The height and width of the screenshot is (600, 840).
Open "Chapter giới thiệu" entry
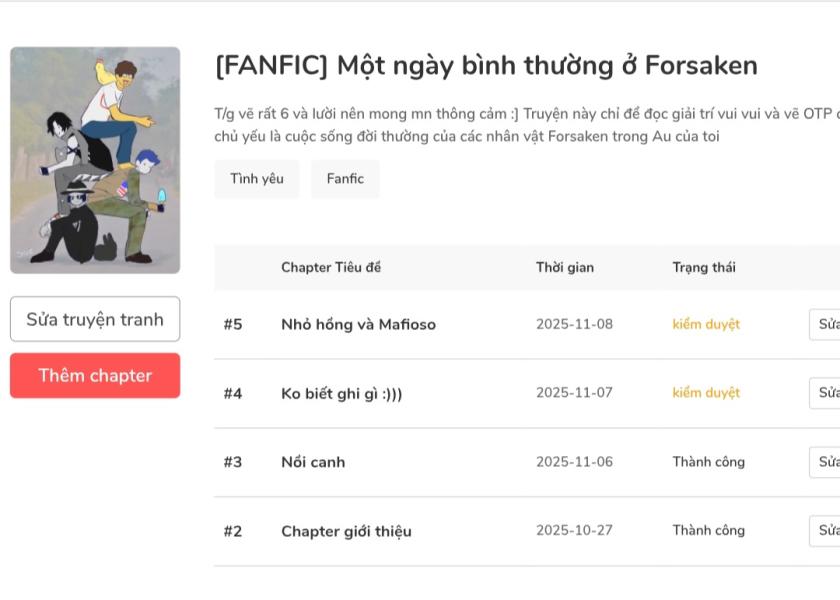coord(346,531)
